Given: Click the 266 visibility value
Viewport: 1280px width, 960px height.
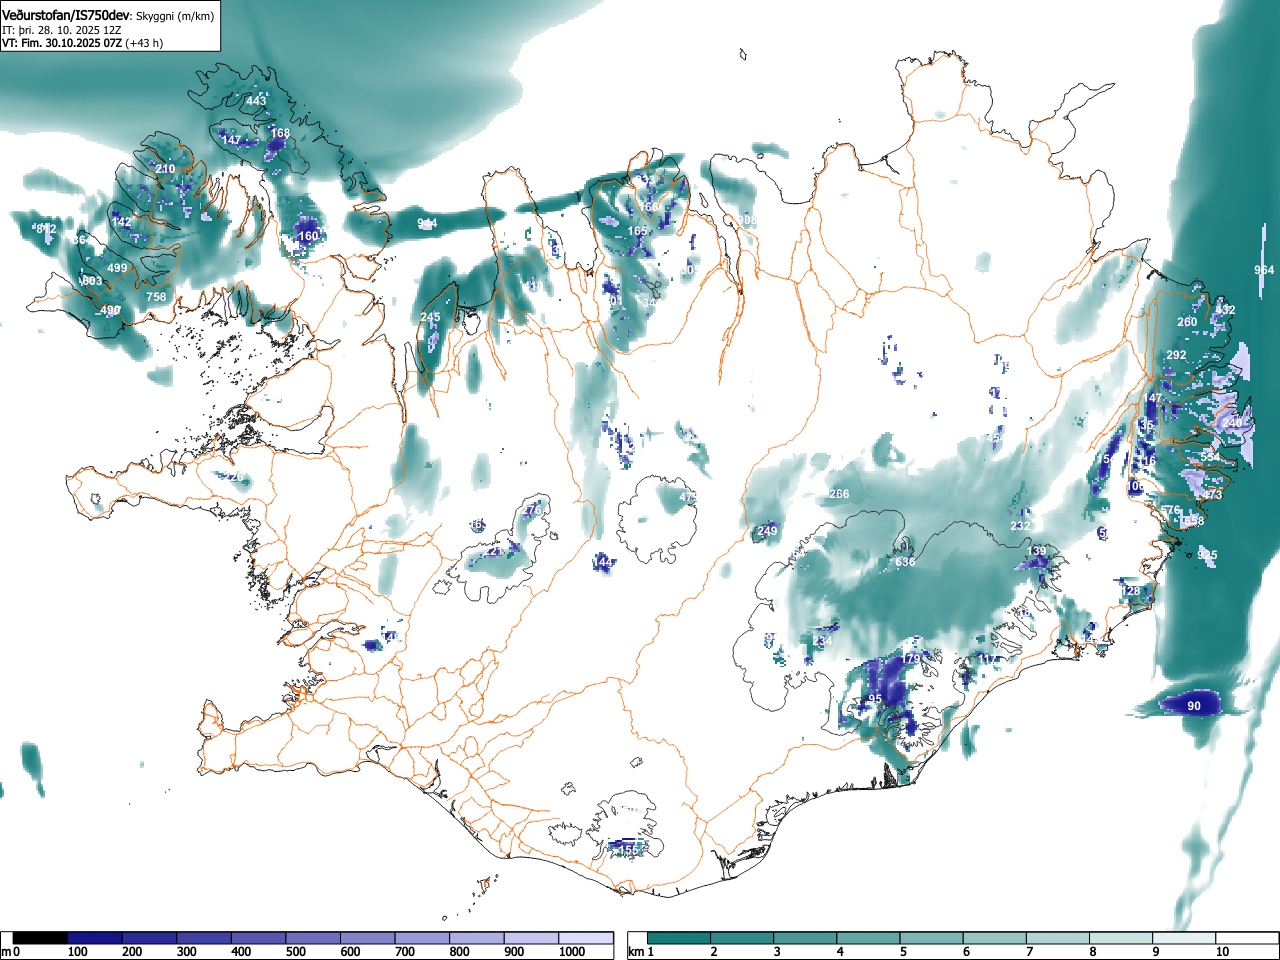Looking at the screenshot, I should [x=839, y=494].
